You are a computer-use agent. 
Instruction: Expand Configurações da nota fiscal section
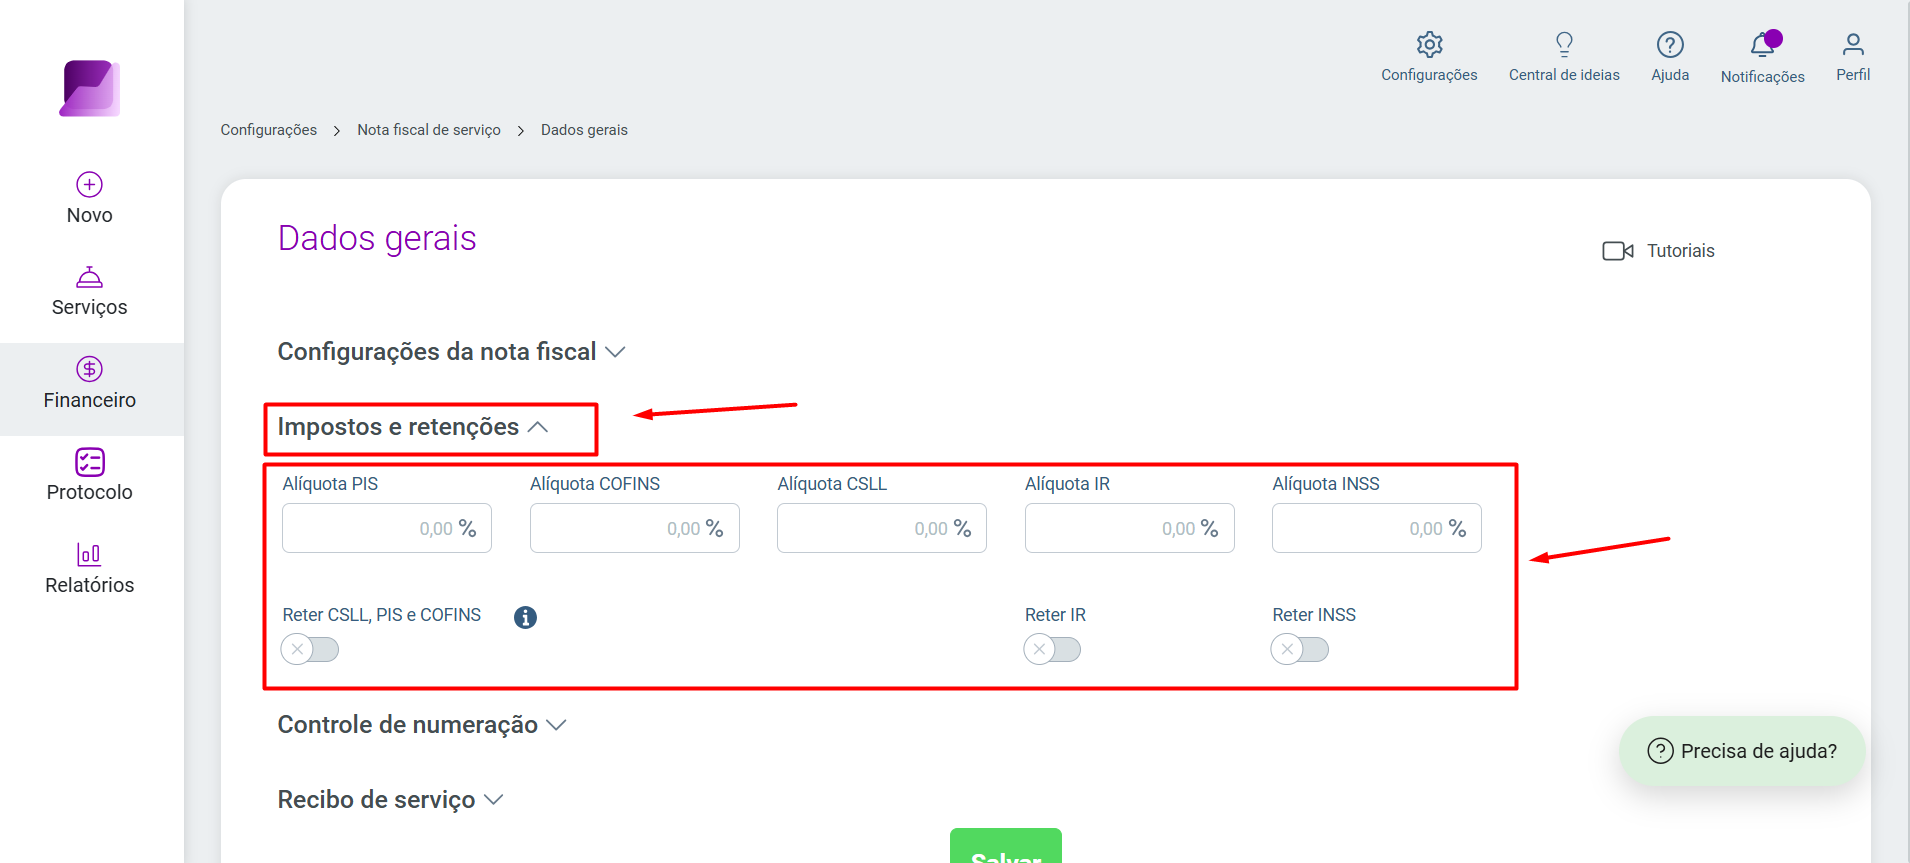pyautogui.click(x=451, y=352)
